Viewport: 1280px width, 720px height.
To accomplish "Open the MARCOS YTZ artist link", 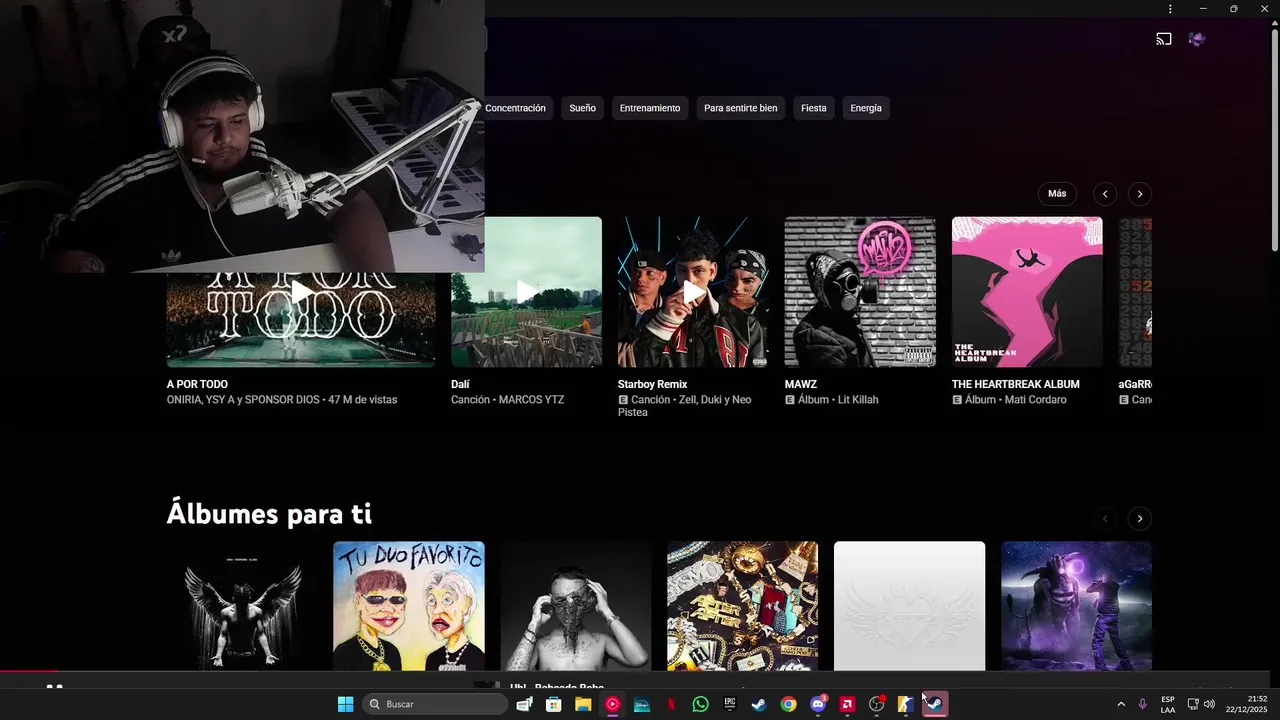I will (531, 400).
